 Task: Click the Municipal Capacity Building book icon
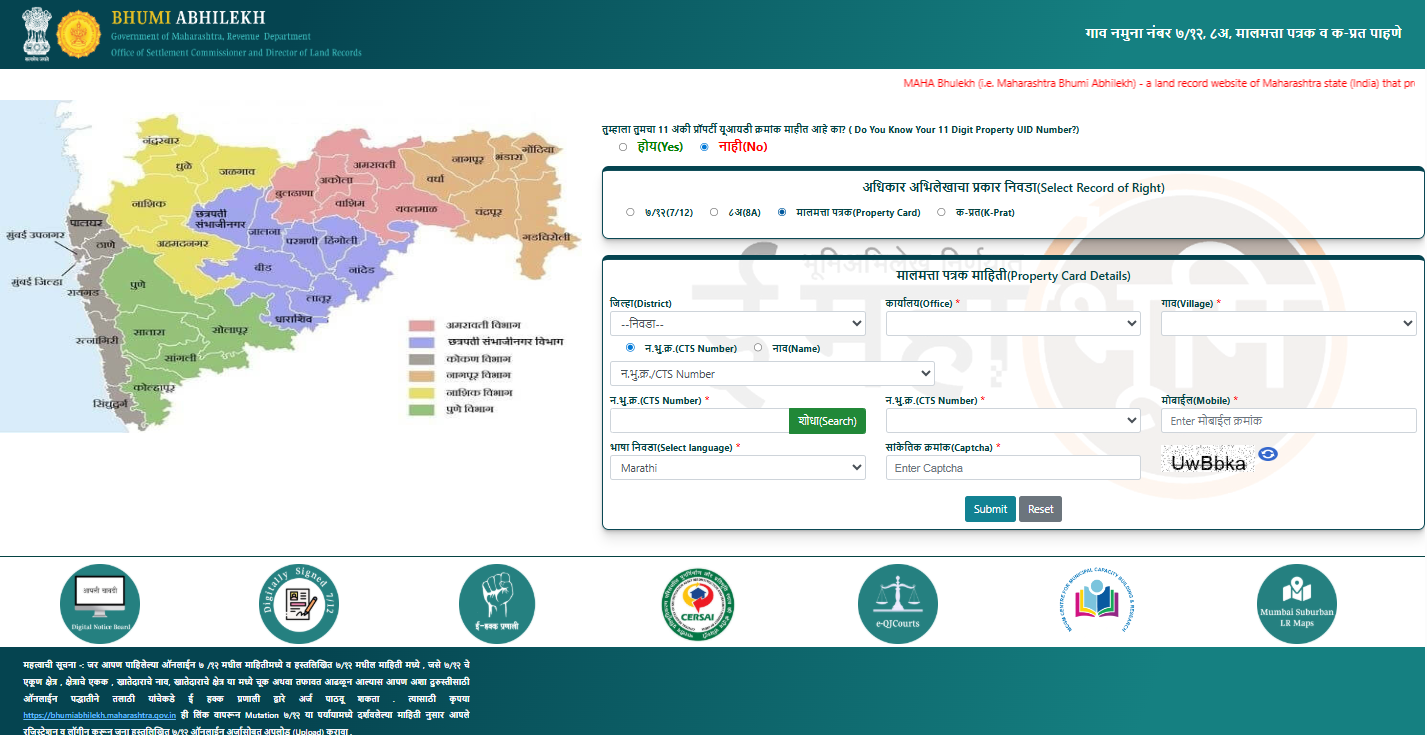pyautogui.click(x=1097, y=604)
